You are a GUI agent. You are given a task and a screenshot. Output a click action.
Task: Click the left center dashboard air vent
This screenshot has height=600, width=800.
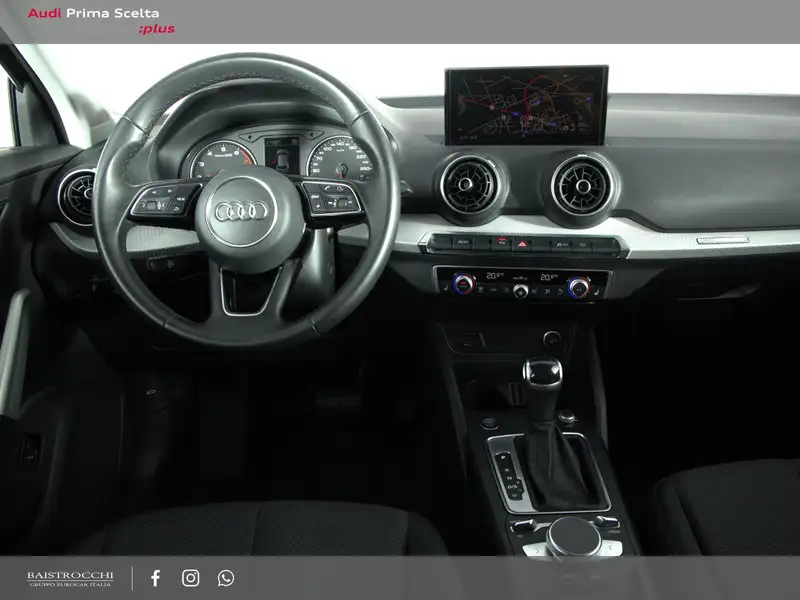(x=471, y=185)
